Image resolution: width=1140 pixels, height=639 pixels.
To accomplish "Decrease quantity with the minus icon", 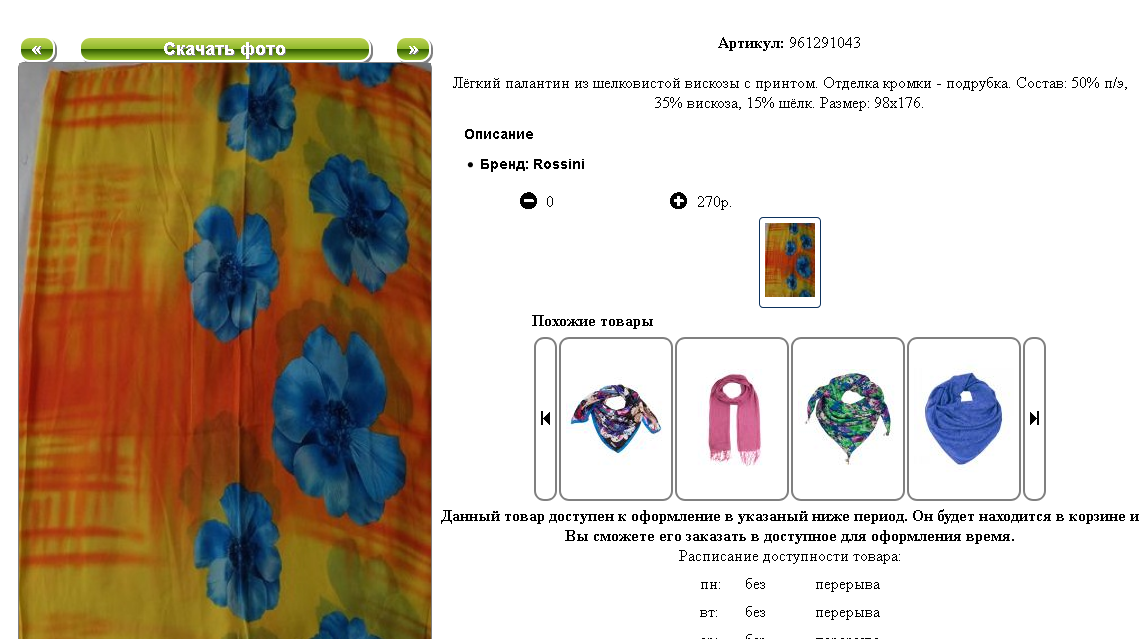I will click(529, 201).
